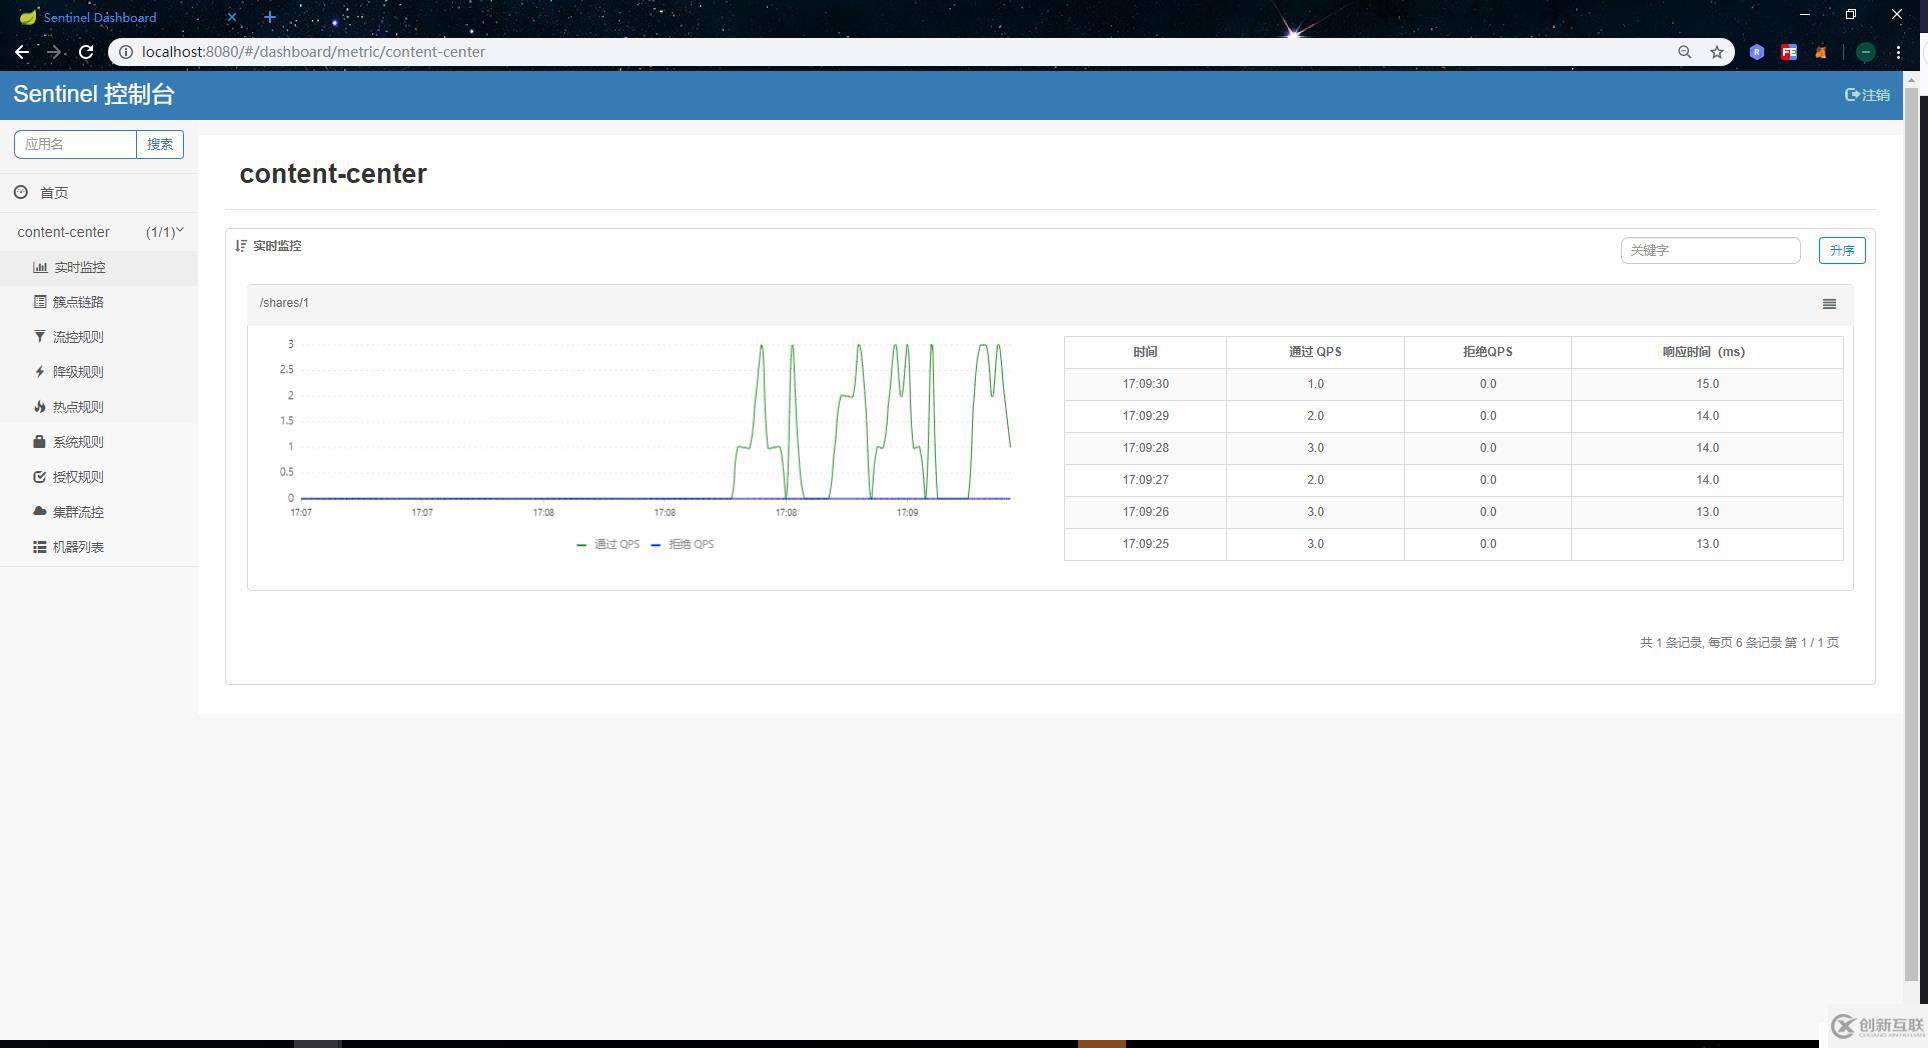Click the Sentinel 控制台 title
The width and height of the screenshot is (1928, 1048).
point(94,94)
